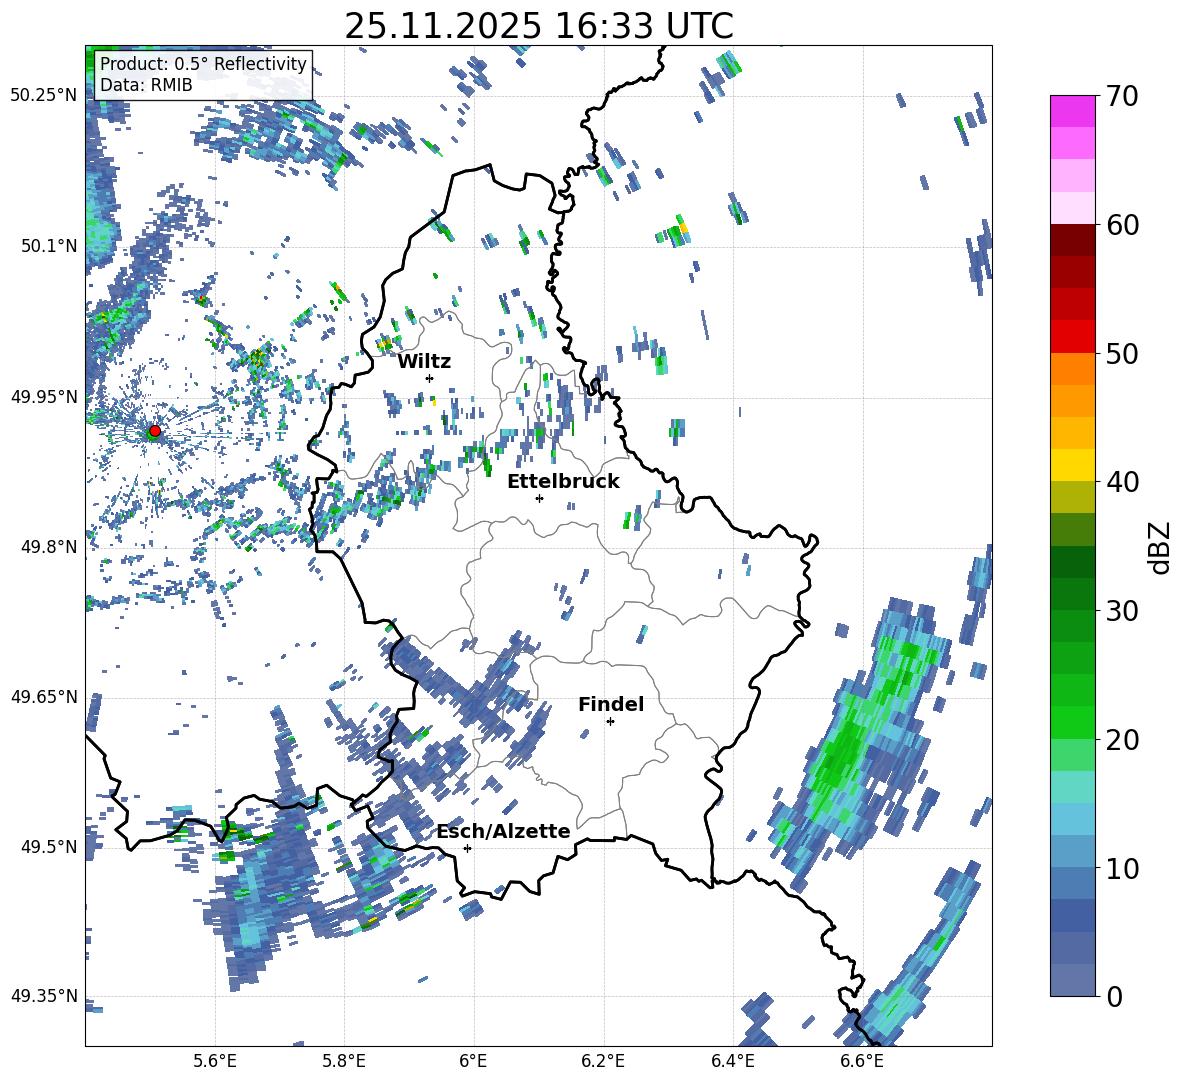Click the longitude label 5.8°E

coord(344,1062)
